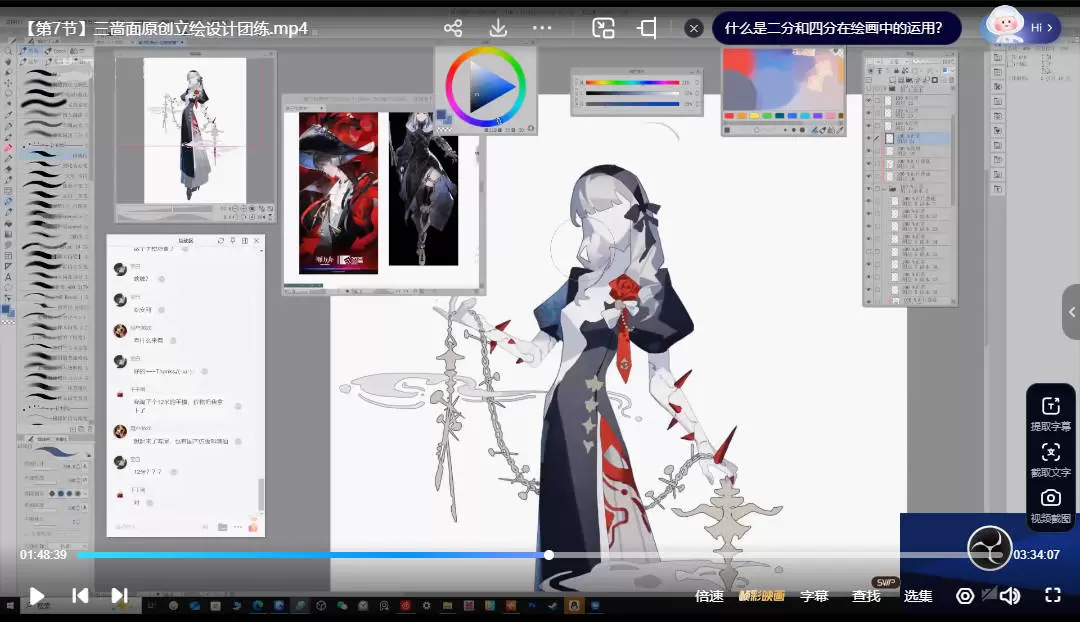The width and height of the screenshot is (1080, 622).
Task: Enable picture-in-picture mini window mode
Action: point(603,28)
